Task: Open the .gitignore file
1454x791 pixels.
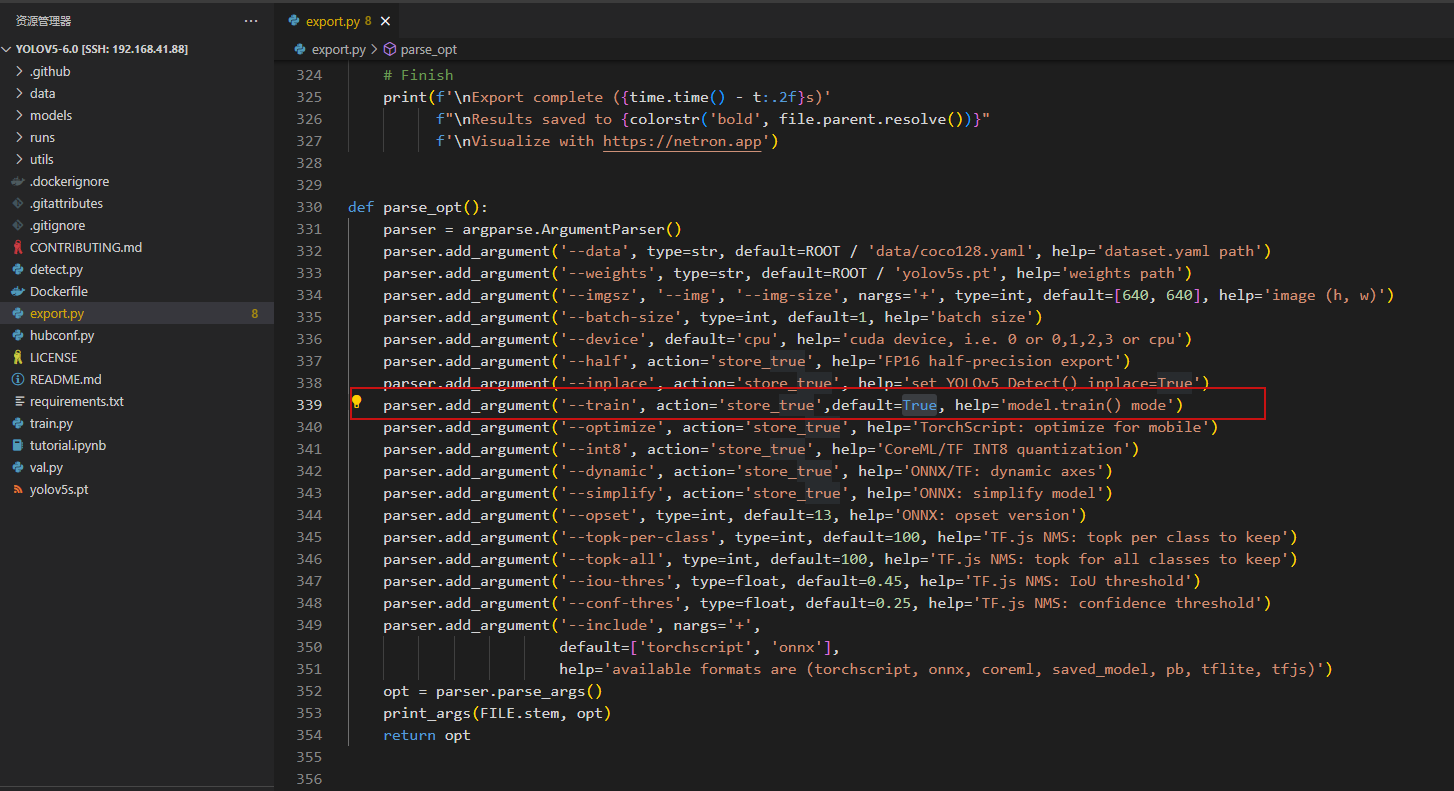Action: point(137,225)
